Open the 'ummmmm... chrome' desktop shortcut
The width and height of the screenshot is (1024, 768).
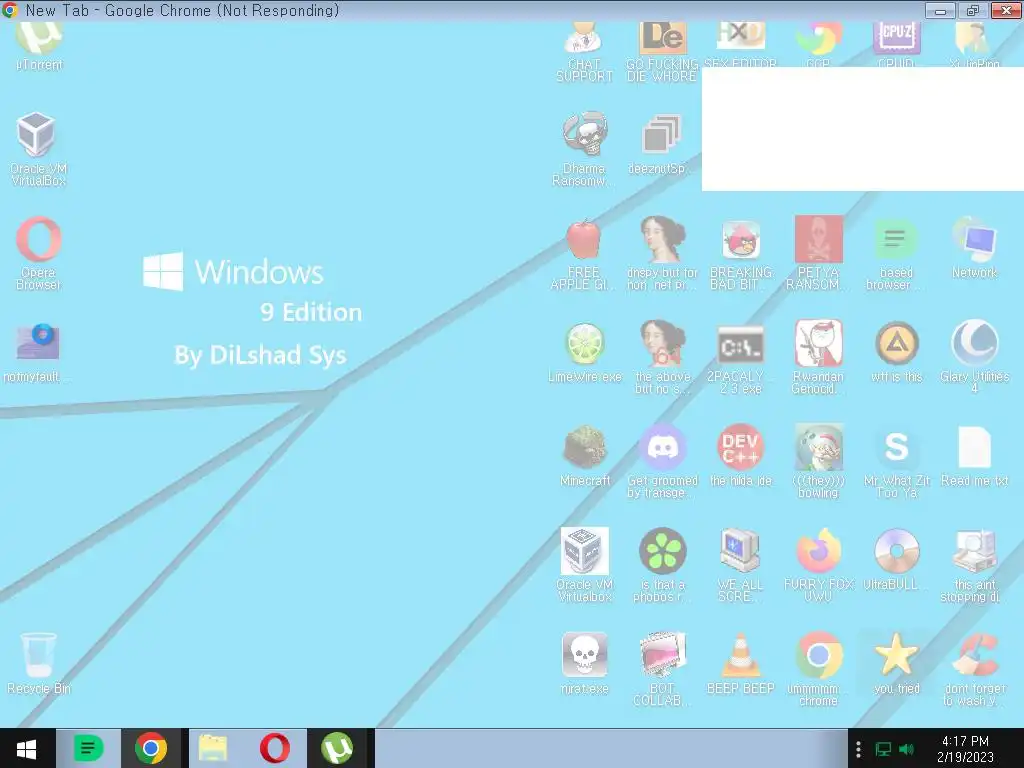818,669
